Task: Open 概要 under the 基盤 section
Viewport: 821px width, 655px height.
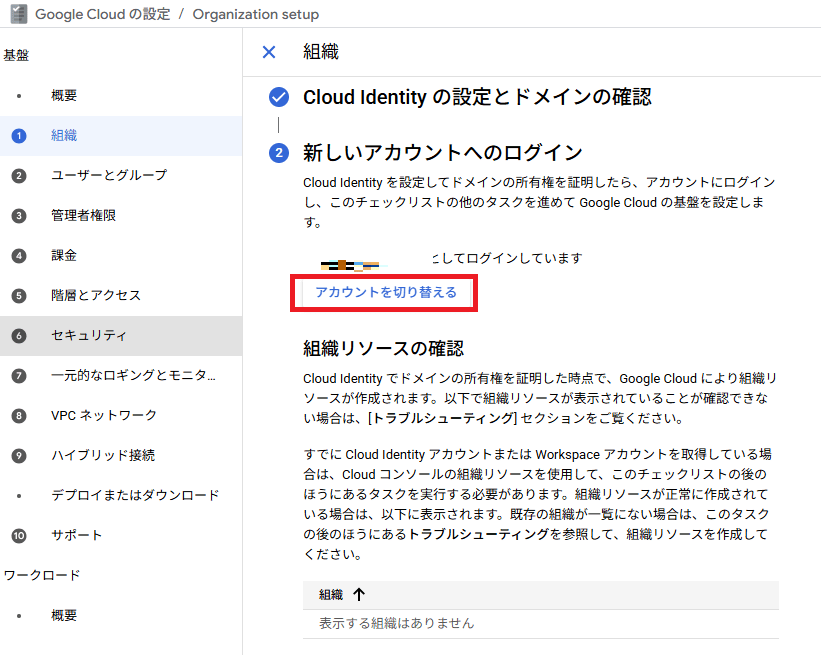Action: (x=121, y=96)
